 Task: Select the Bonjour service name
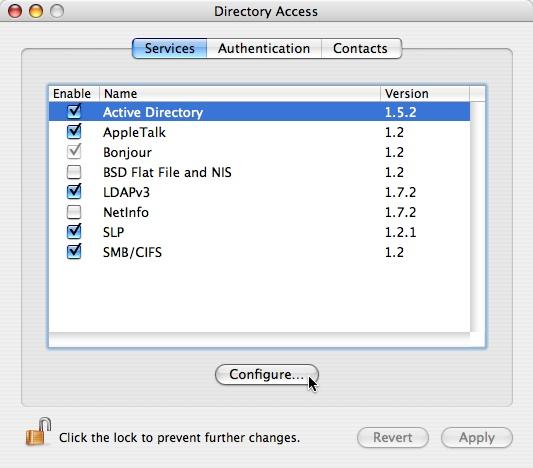[x=127, y=152]
